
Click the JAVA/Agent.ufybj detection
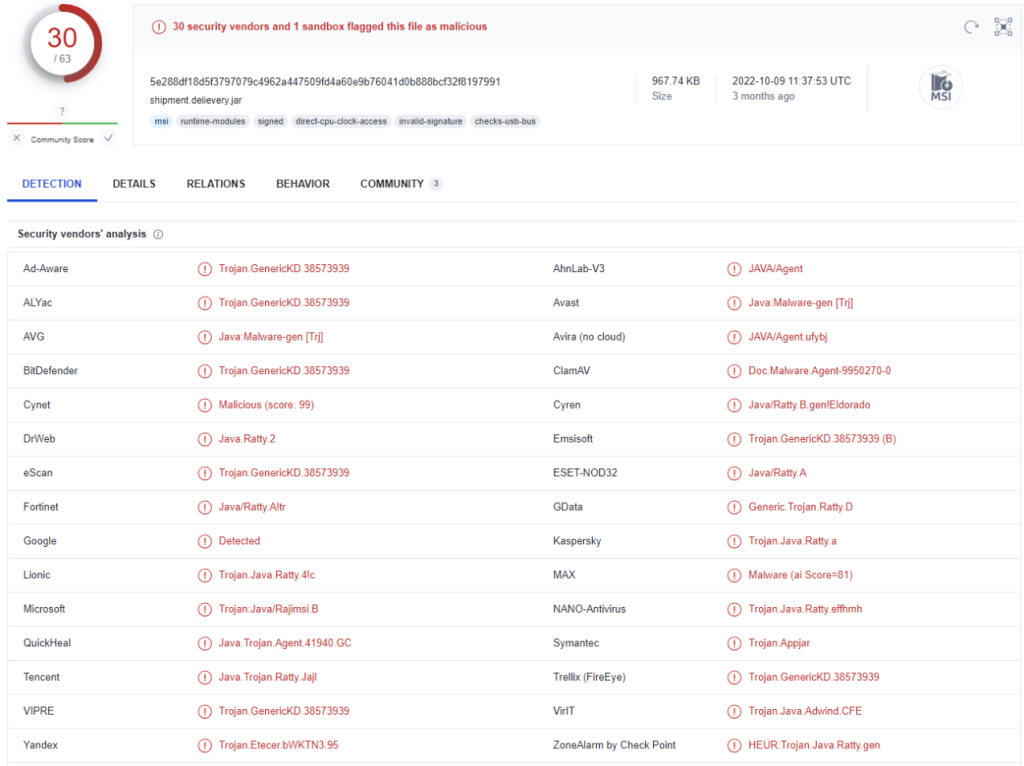(x=788, y=337)
